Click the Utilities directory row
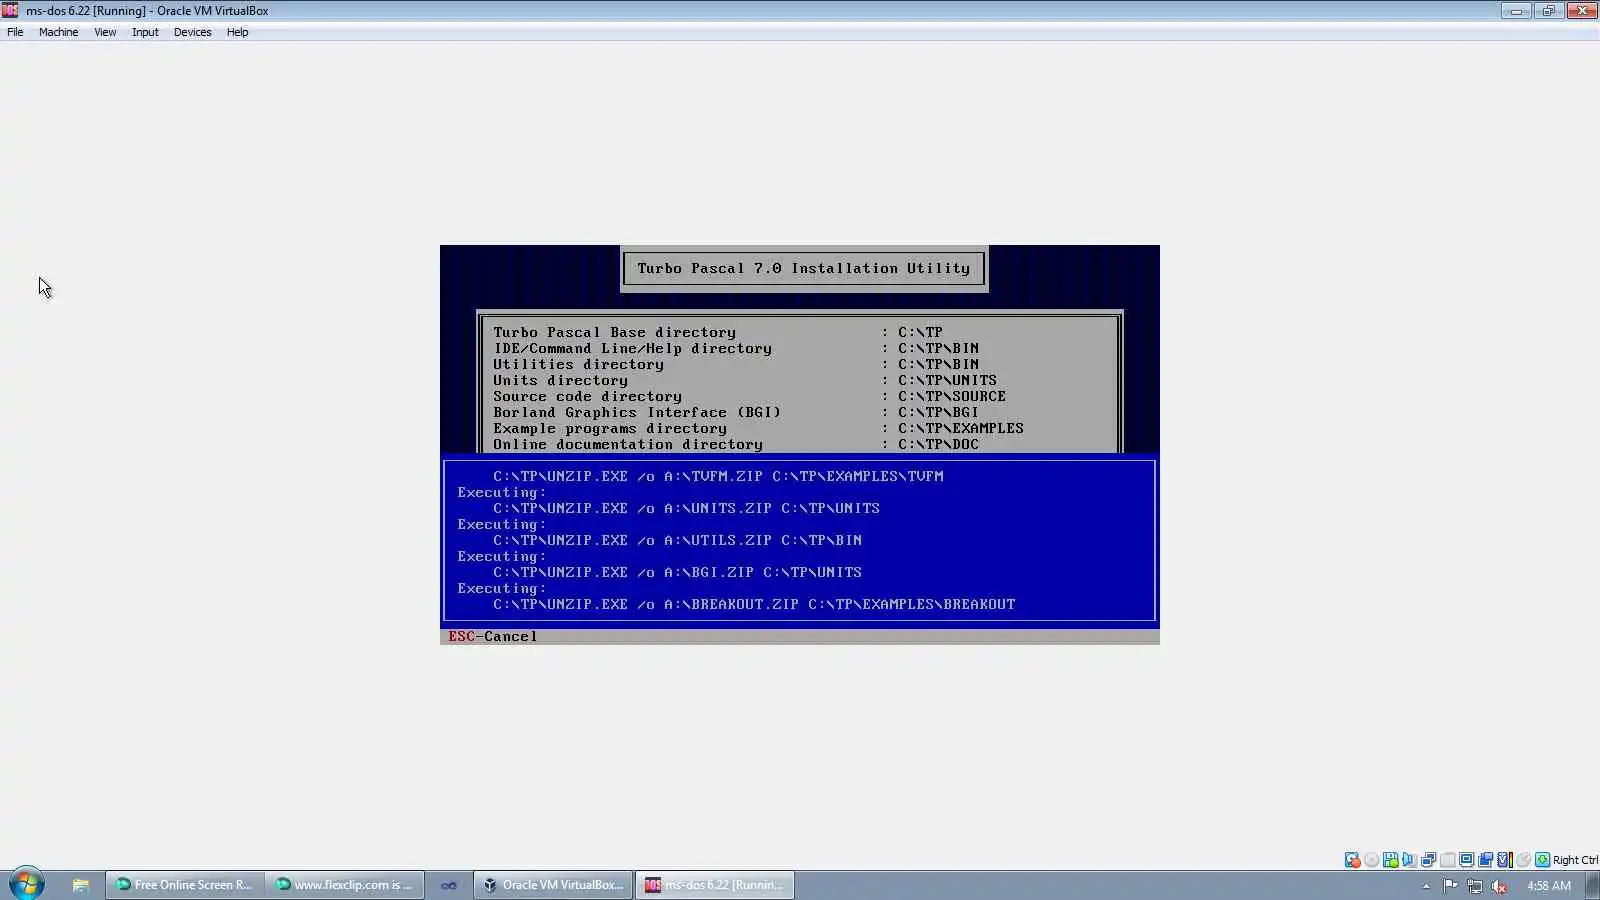1600x900 pixels. pyautogui.click(x=736, y=365)
